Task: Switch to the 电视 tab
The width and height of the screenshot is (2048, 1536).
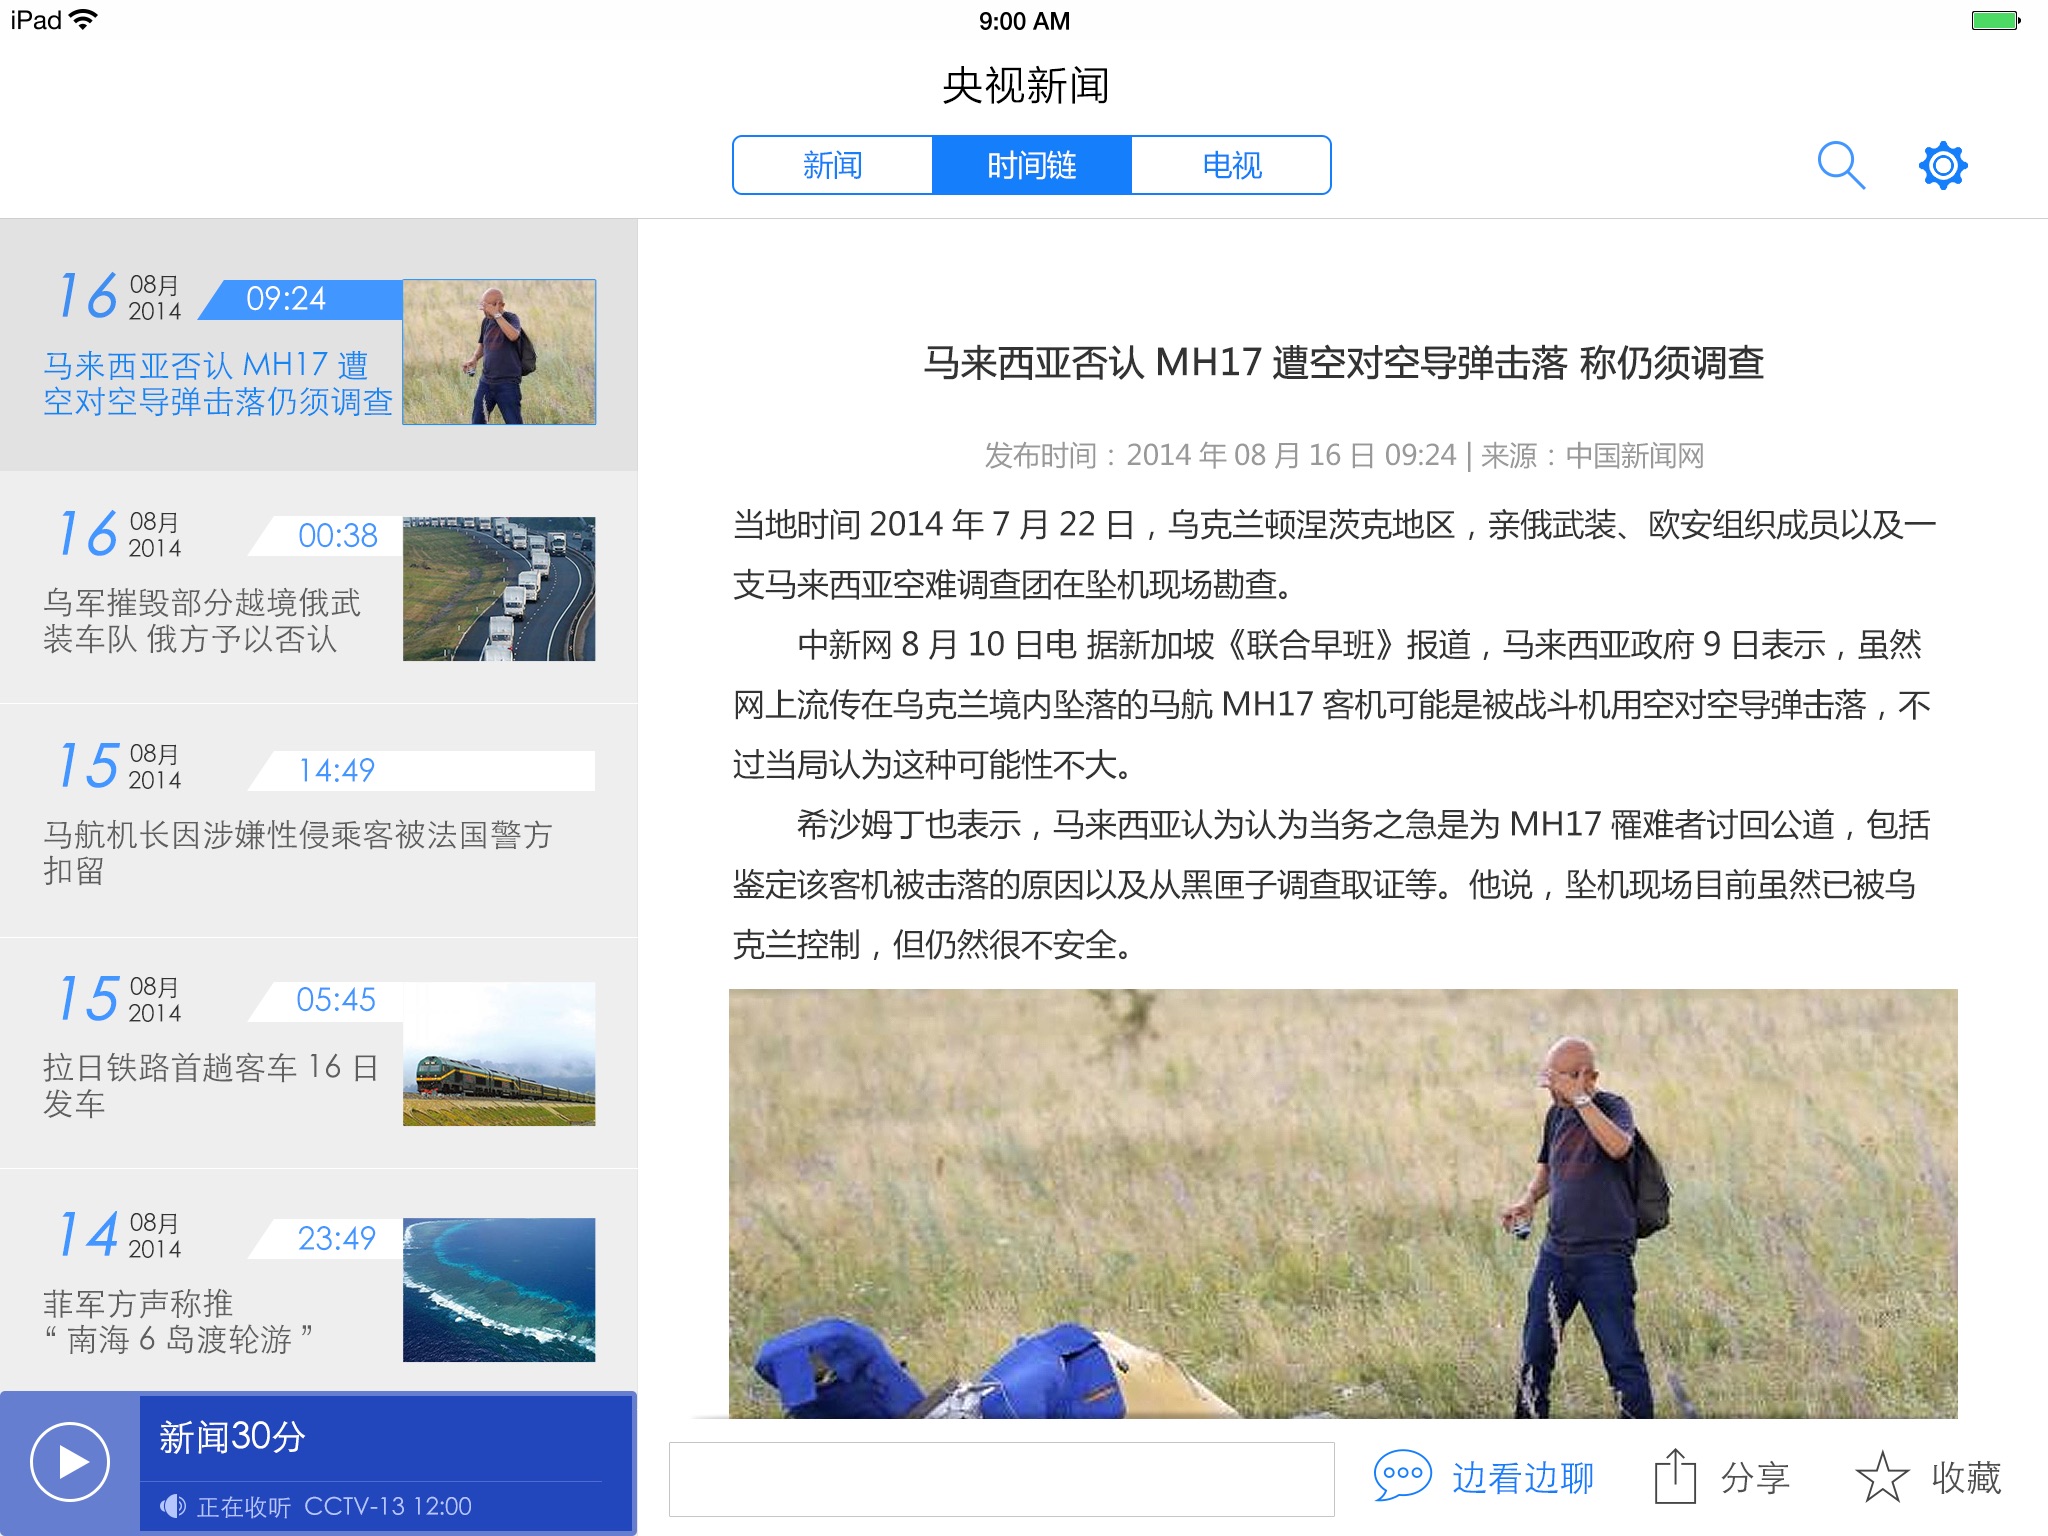Action: [x=1231, y=165]
